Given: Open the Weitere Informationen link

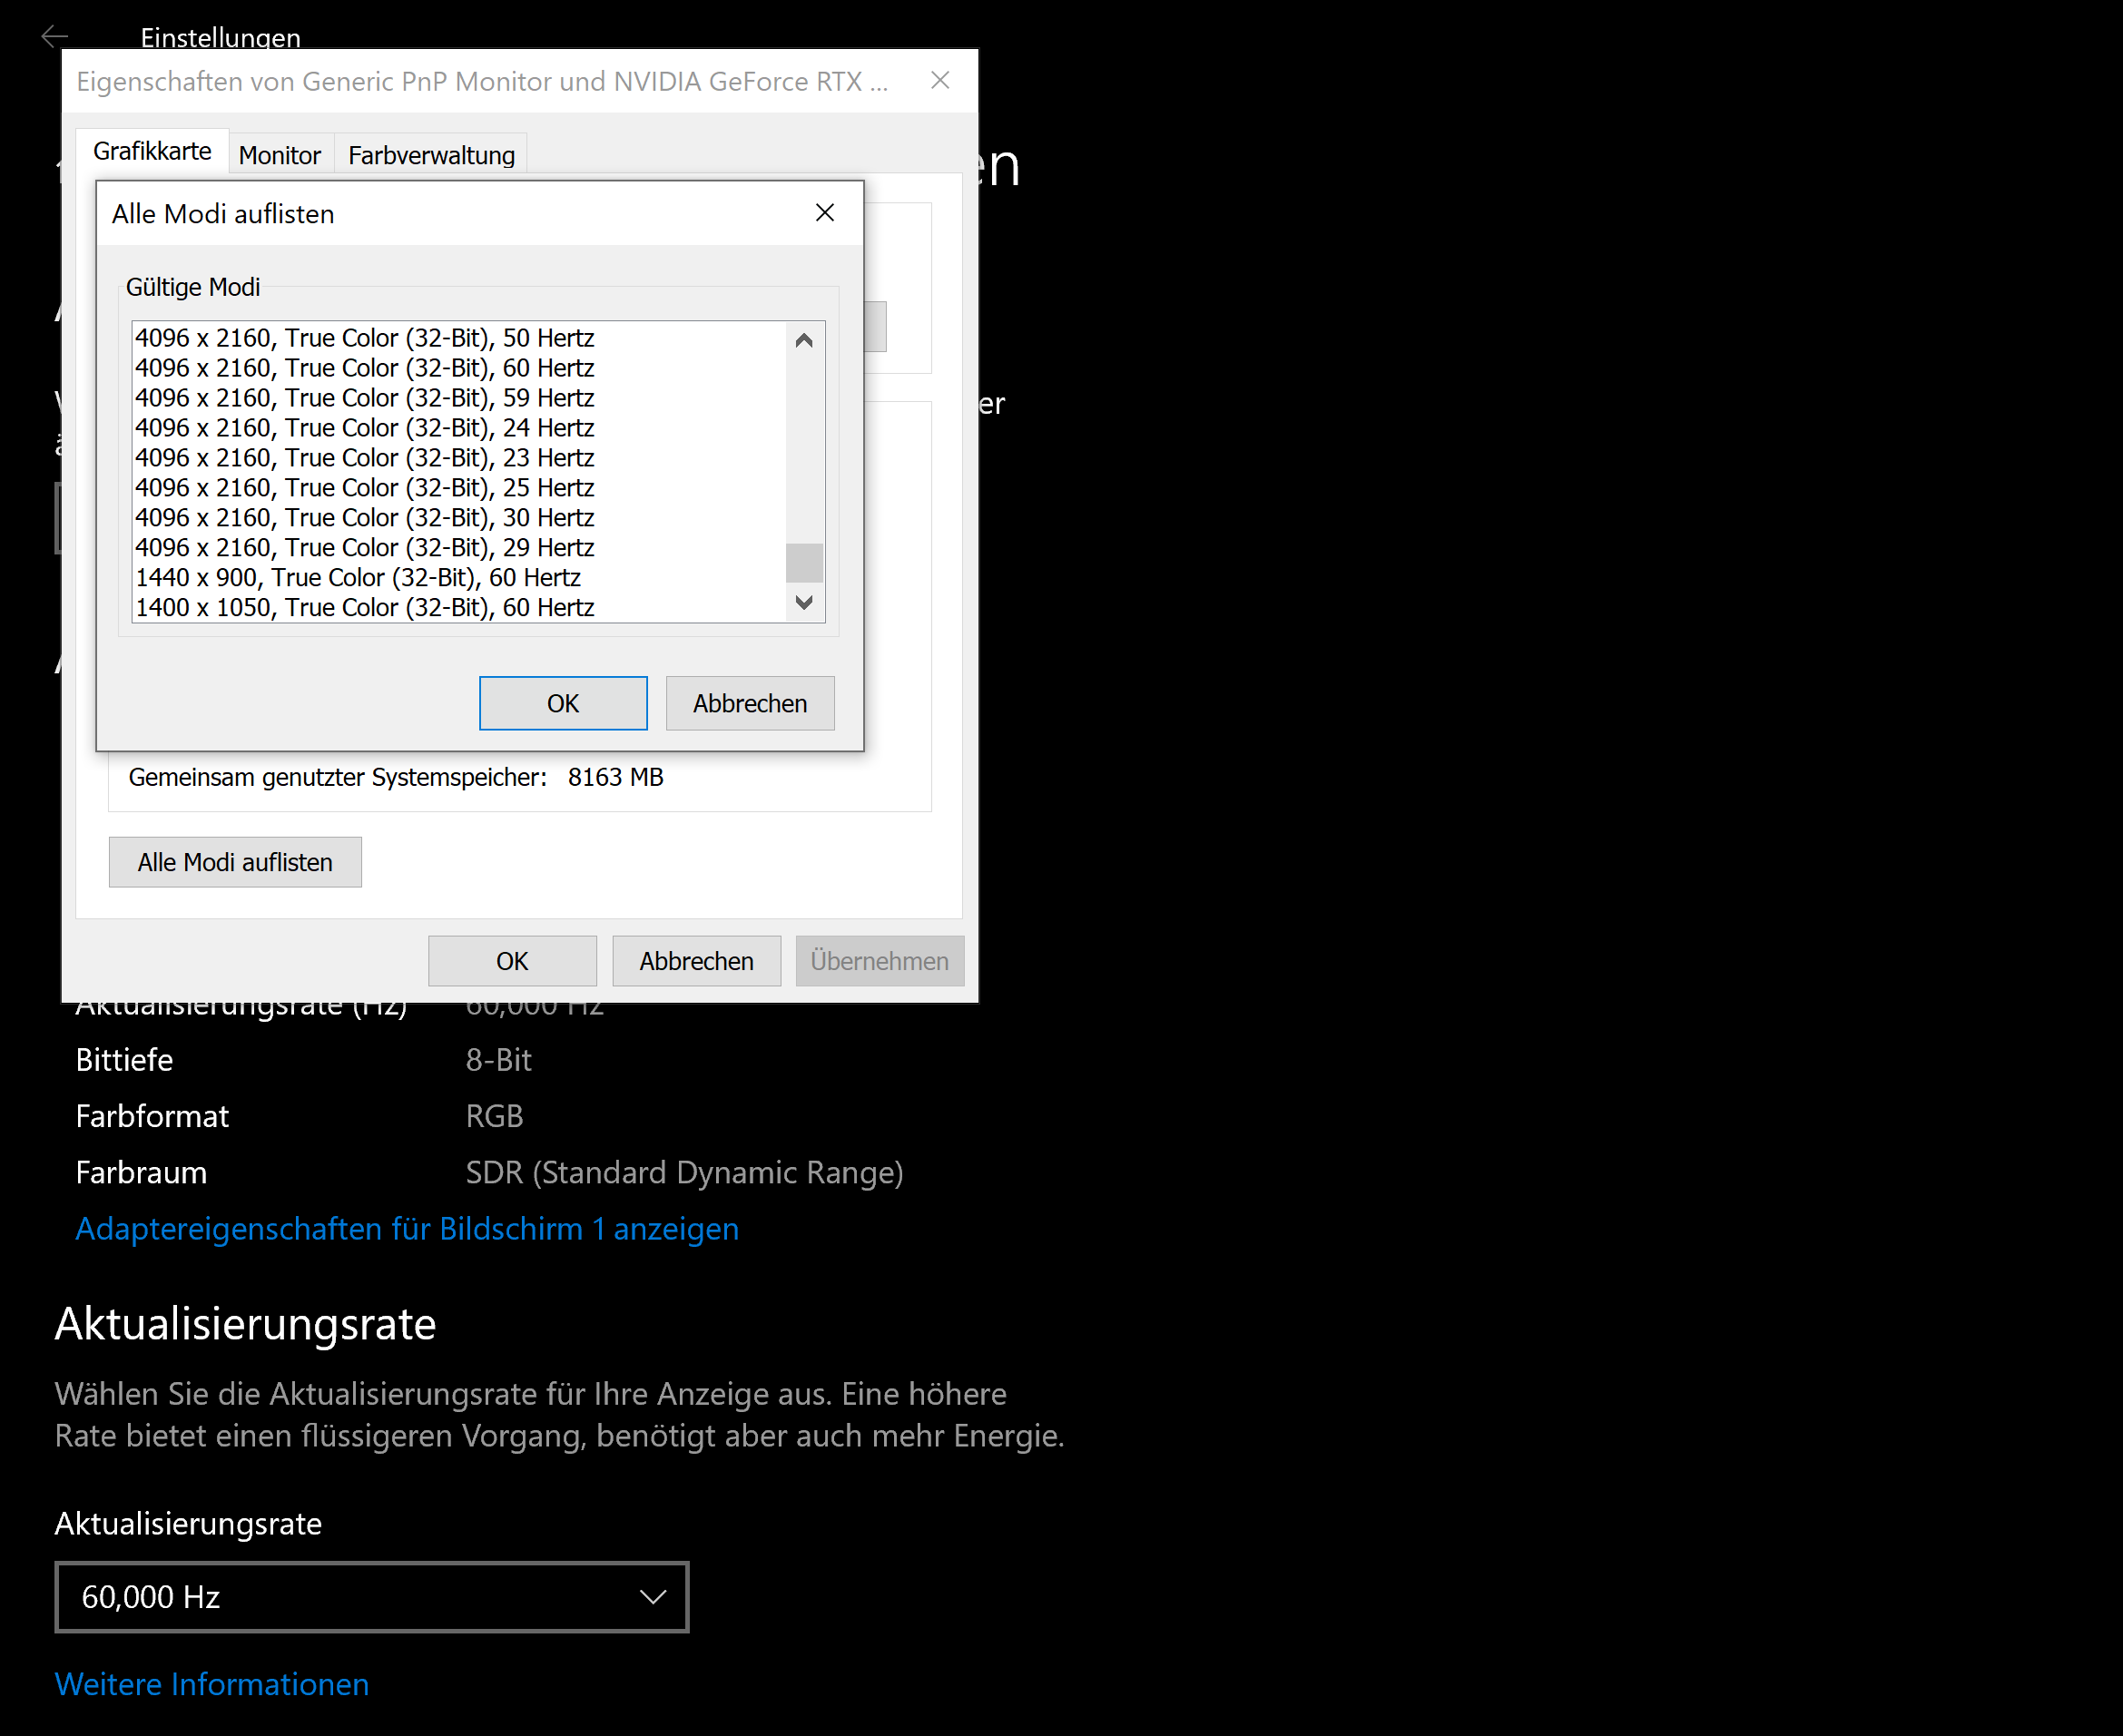Looking at the screenshot, I should coord(212,1684).
